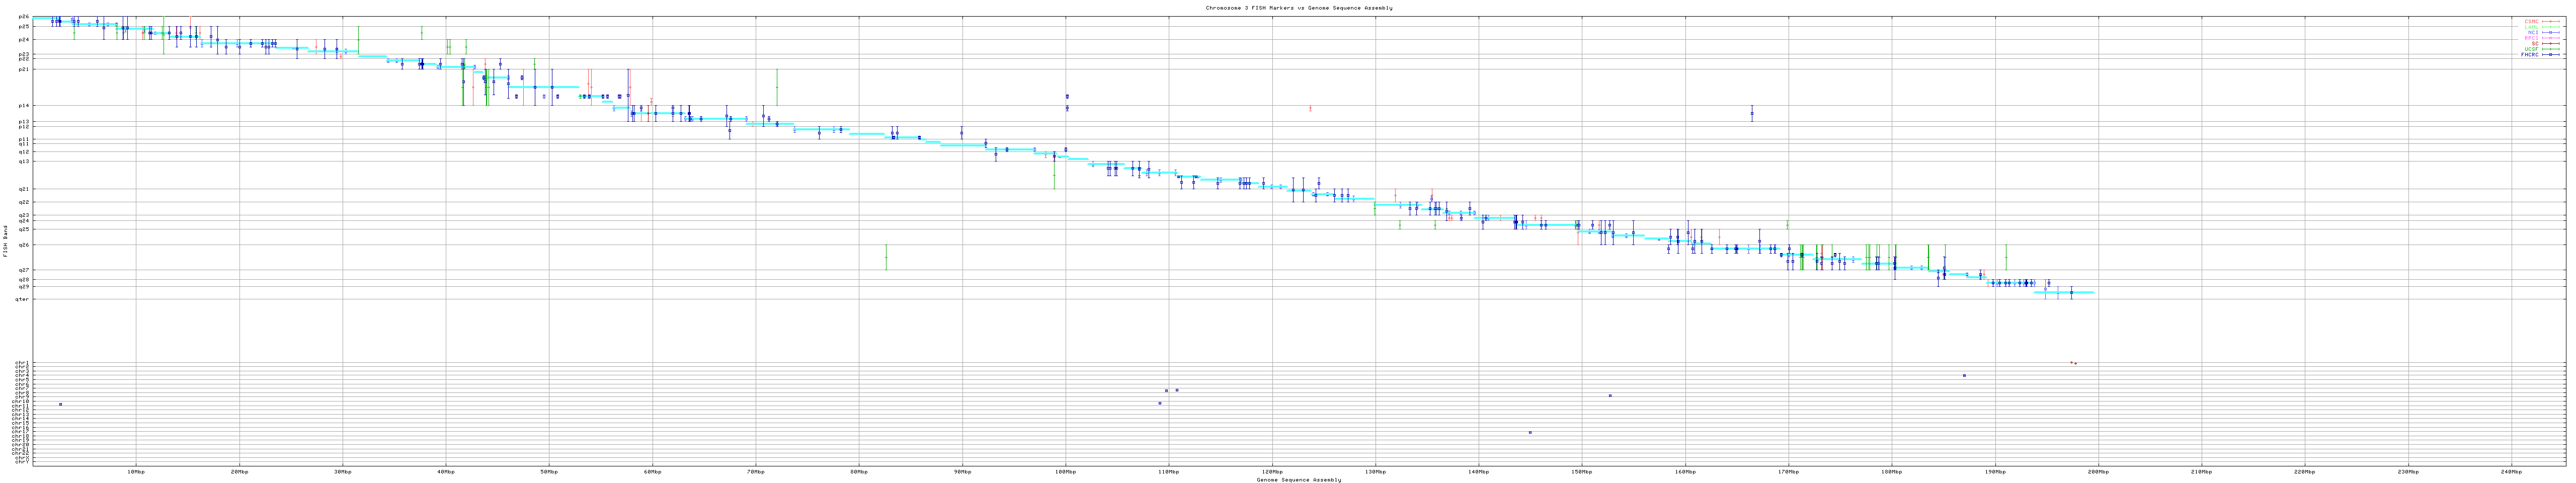
Task: Click the q26 band label
Action: (24, 245)
